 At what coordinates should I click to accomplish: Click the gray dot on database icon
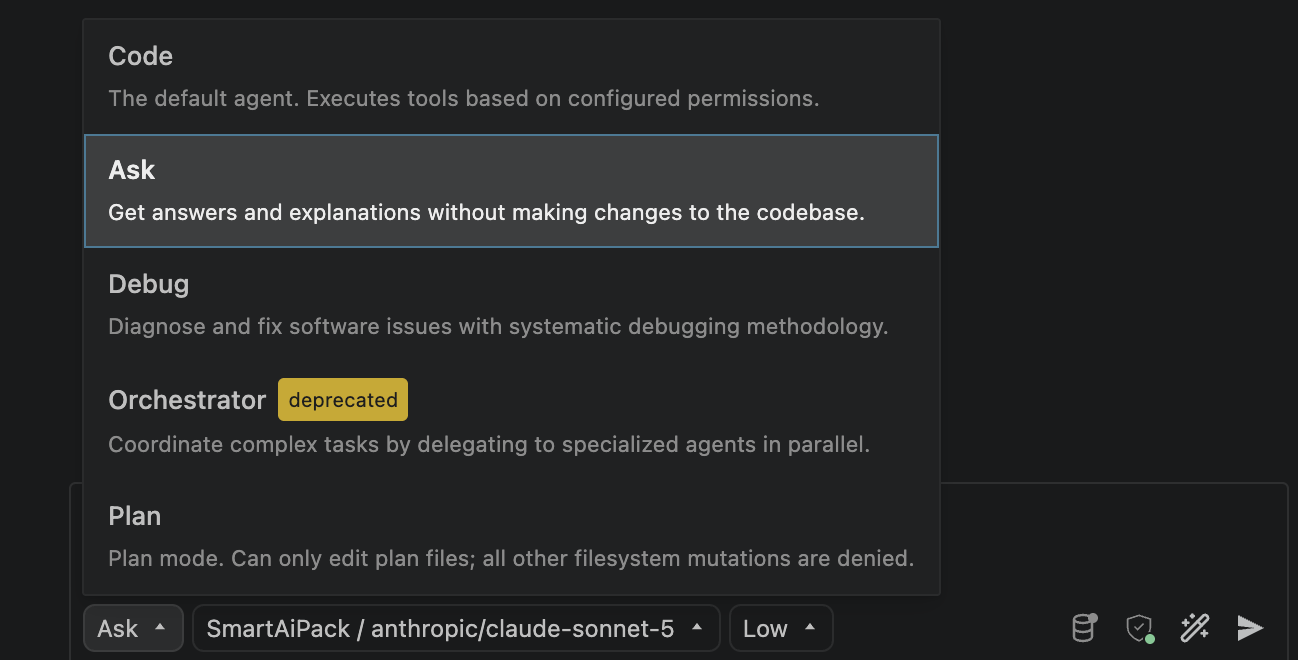coord(1094,618)
